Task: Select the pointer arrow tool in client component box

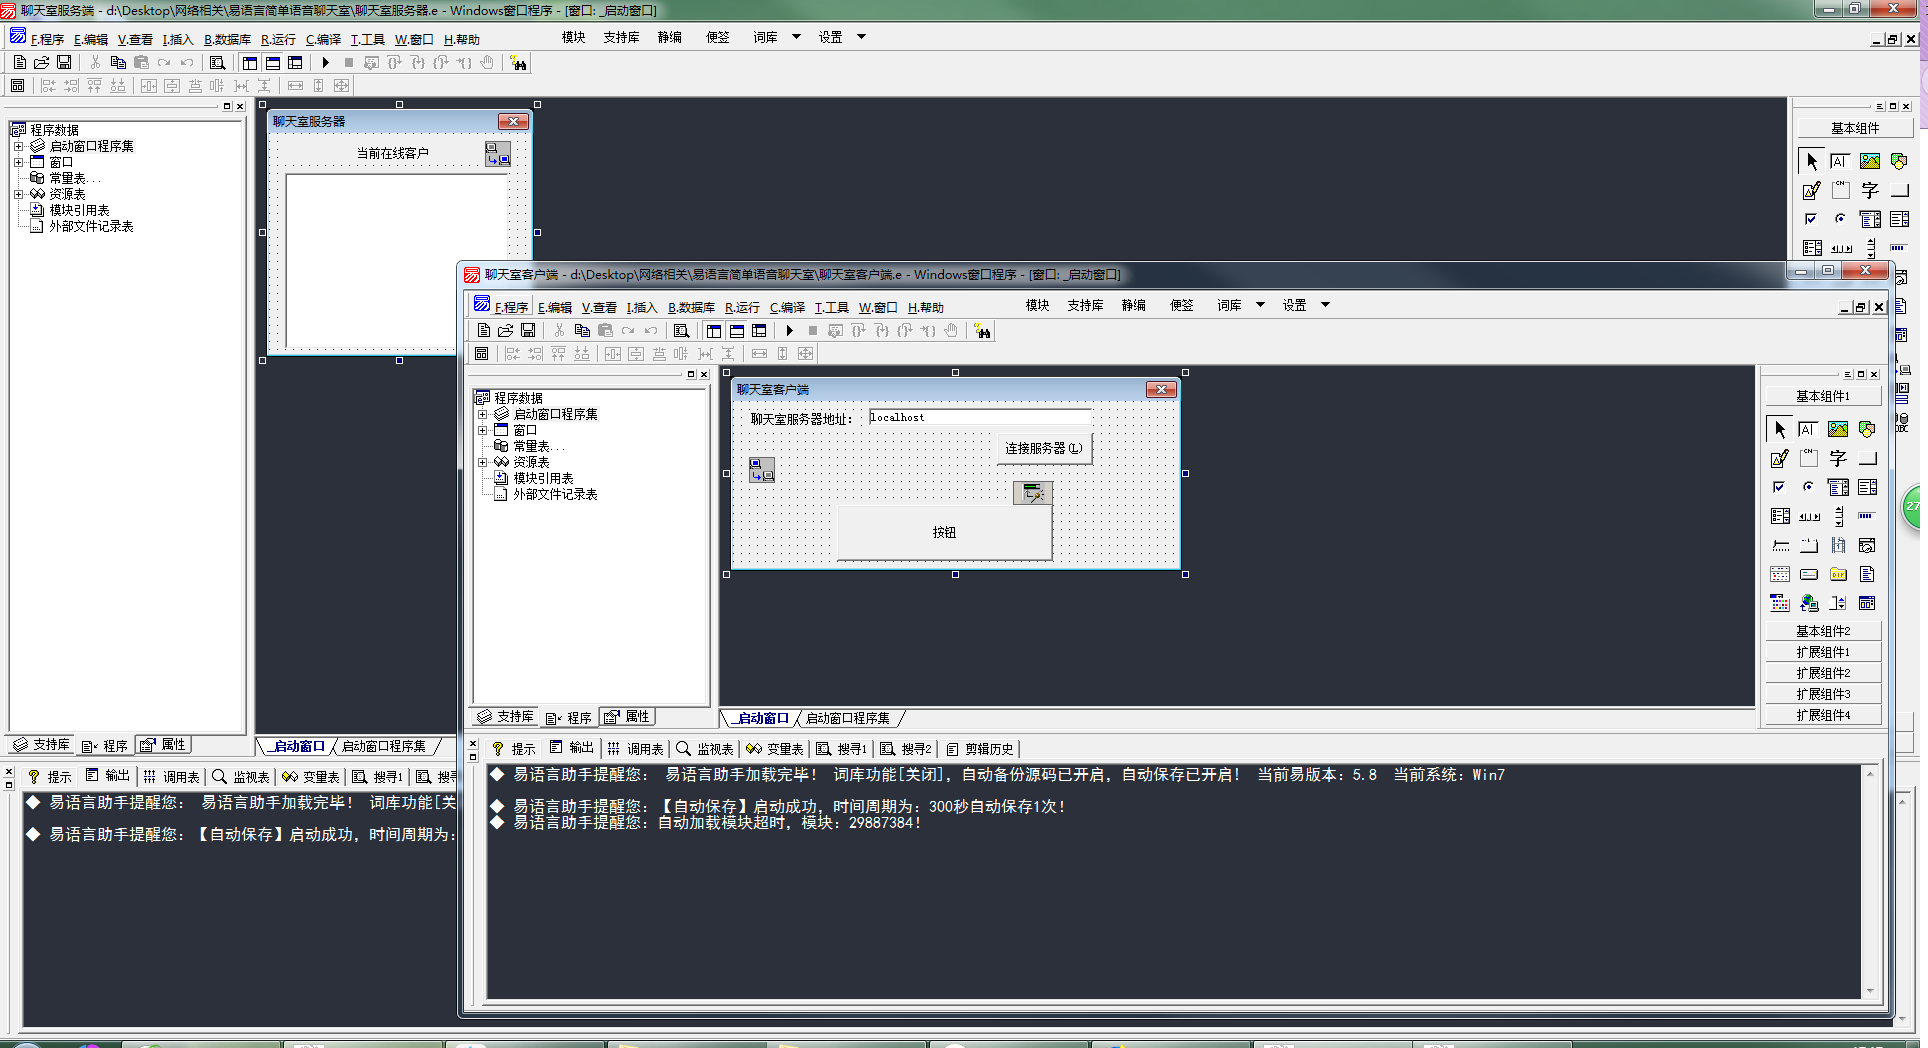Action: 1780,429
